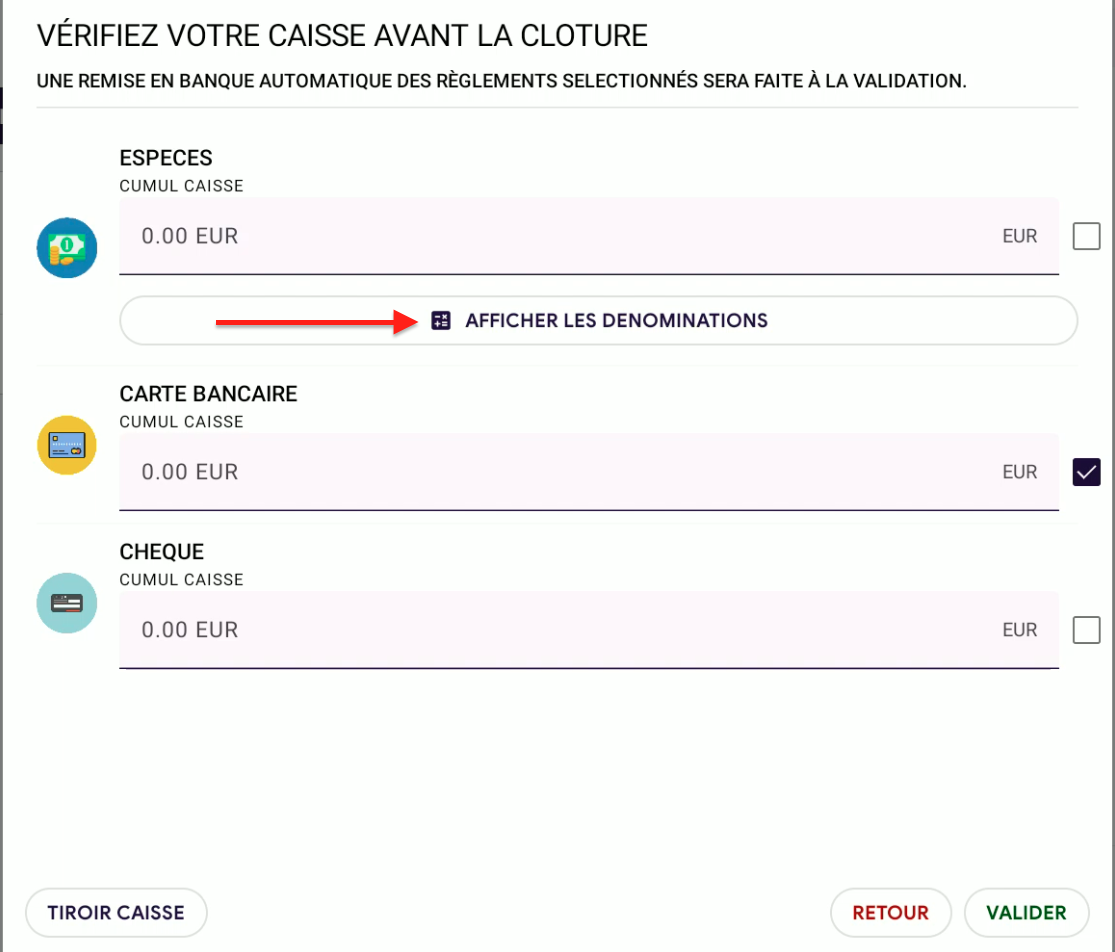Click the EUR suffix in the Cheque field
Screen dimensions: 1115x952
(x=1020, y=630)
